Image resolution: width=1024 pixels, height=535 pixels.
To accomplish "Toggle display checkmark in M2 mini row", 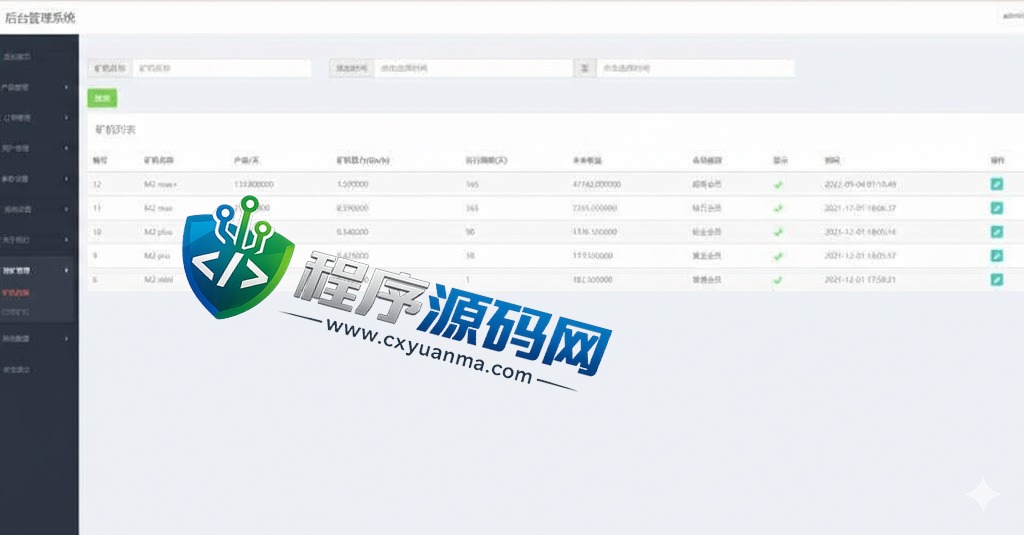I will tap(778, 280).
